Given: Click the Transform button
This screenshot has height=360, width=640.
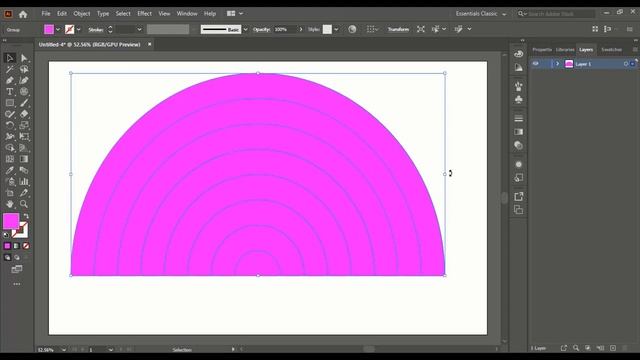Looking at the screenshot, I should pos(398,29).
